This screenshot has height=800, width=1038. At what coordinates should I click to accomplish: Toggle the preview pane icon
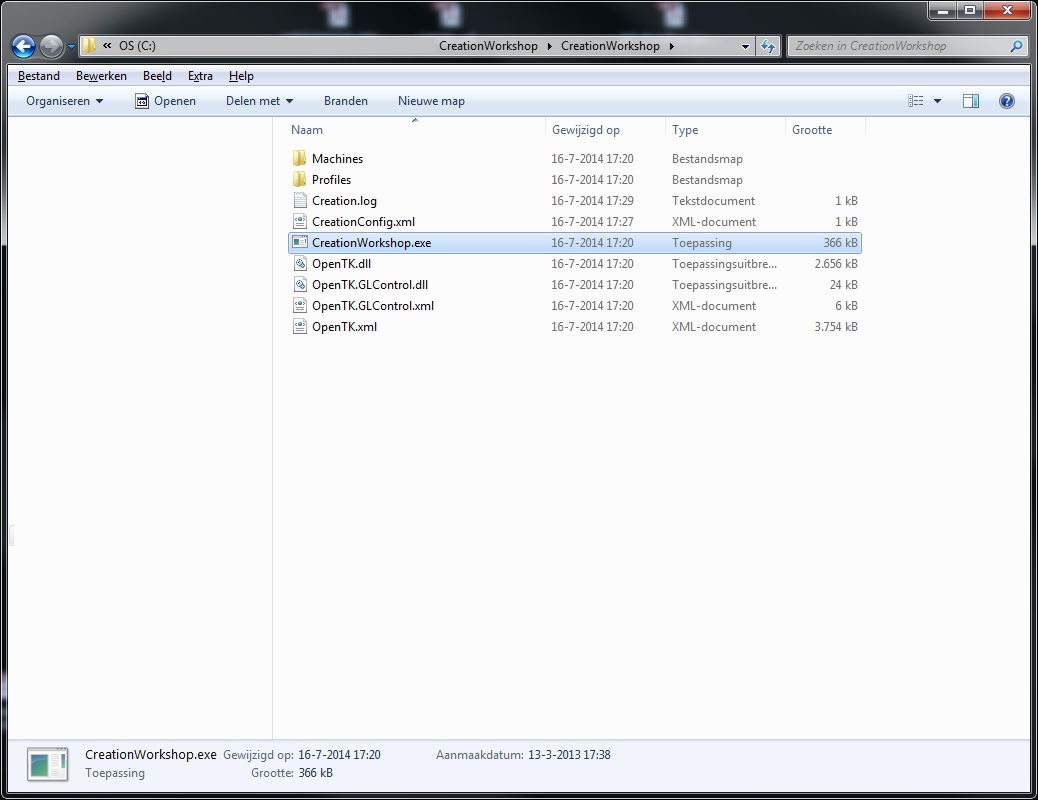click(x=970, y=101)
